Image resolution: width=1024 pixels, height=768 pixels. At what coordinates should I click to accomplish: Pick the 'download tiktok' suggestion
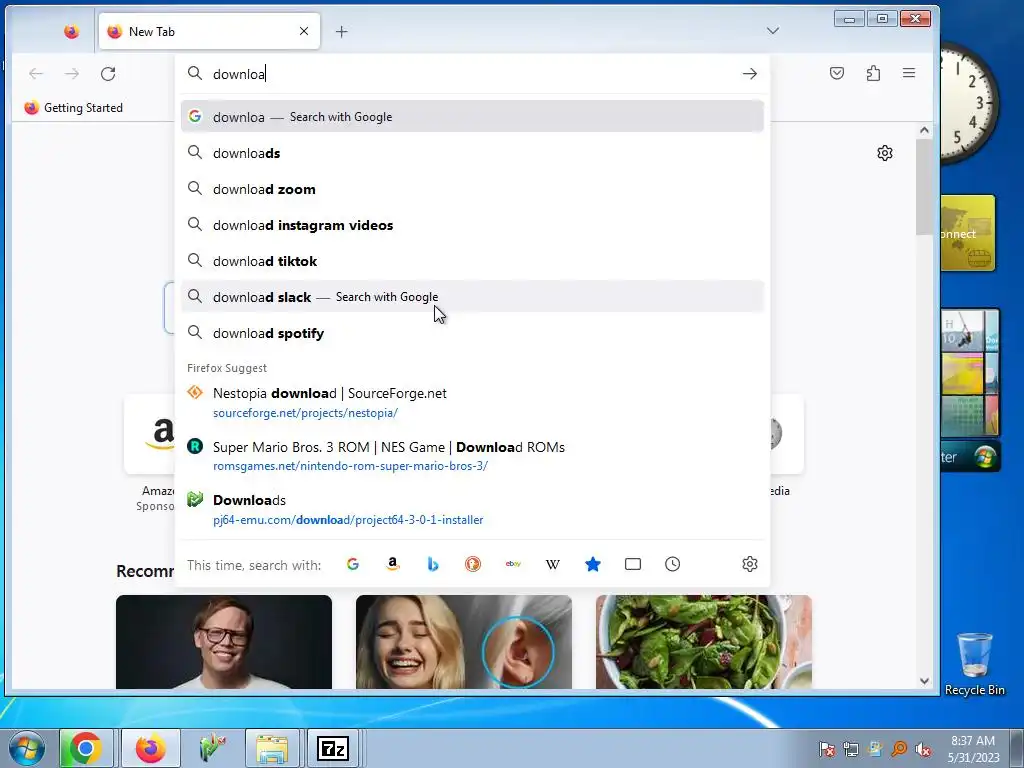(x=472, y=261)
